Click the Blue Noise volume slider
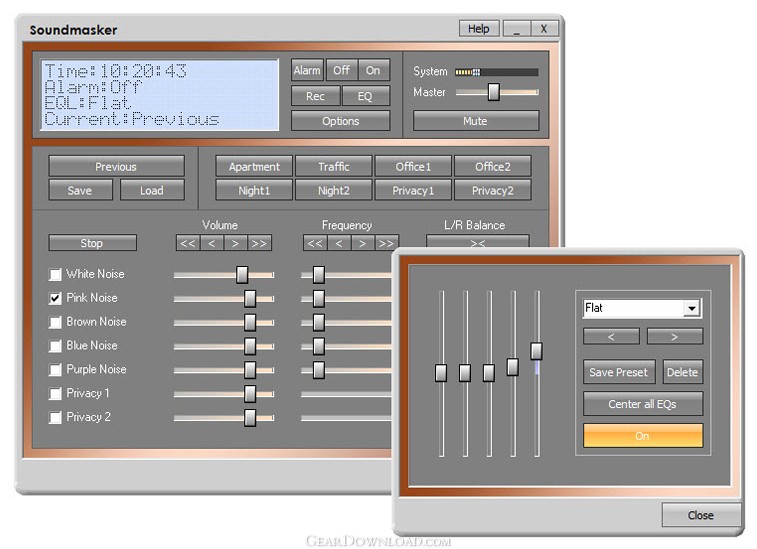 [x=224, y=346]
